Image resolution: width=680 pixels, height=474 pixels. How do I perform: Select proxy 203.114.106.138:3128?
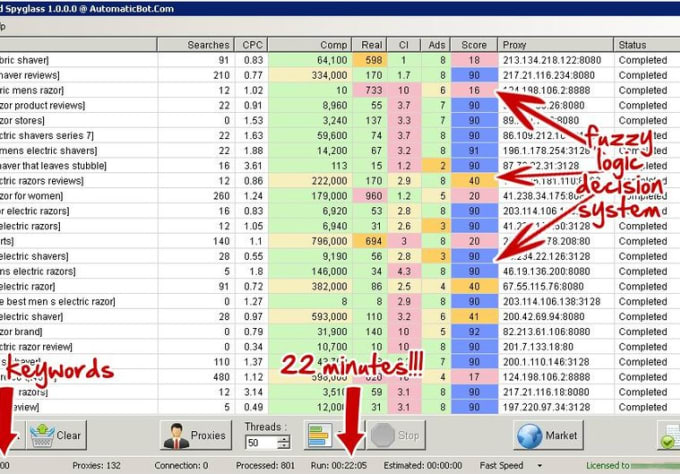[552, 301]
